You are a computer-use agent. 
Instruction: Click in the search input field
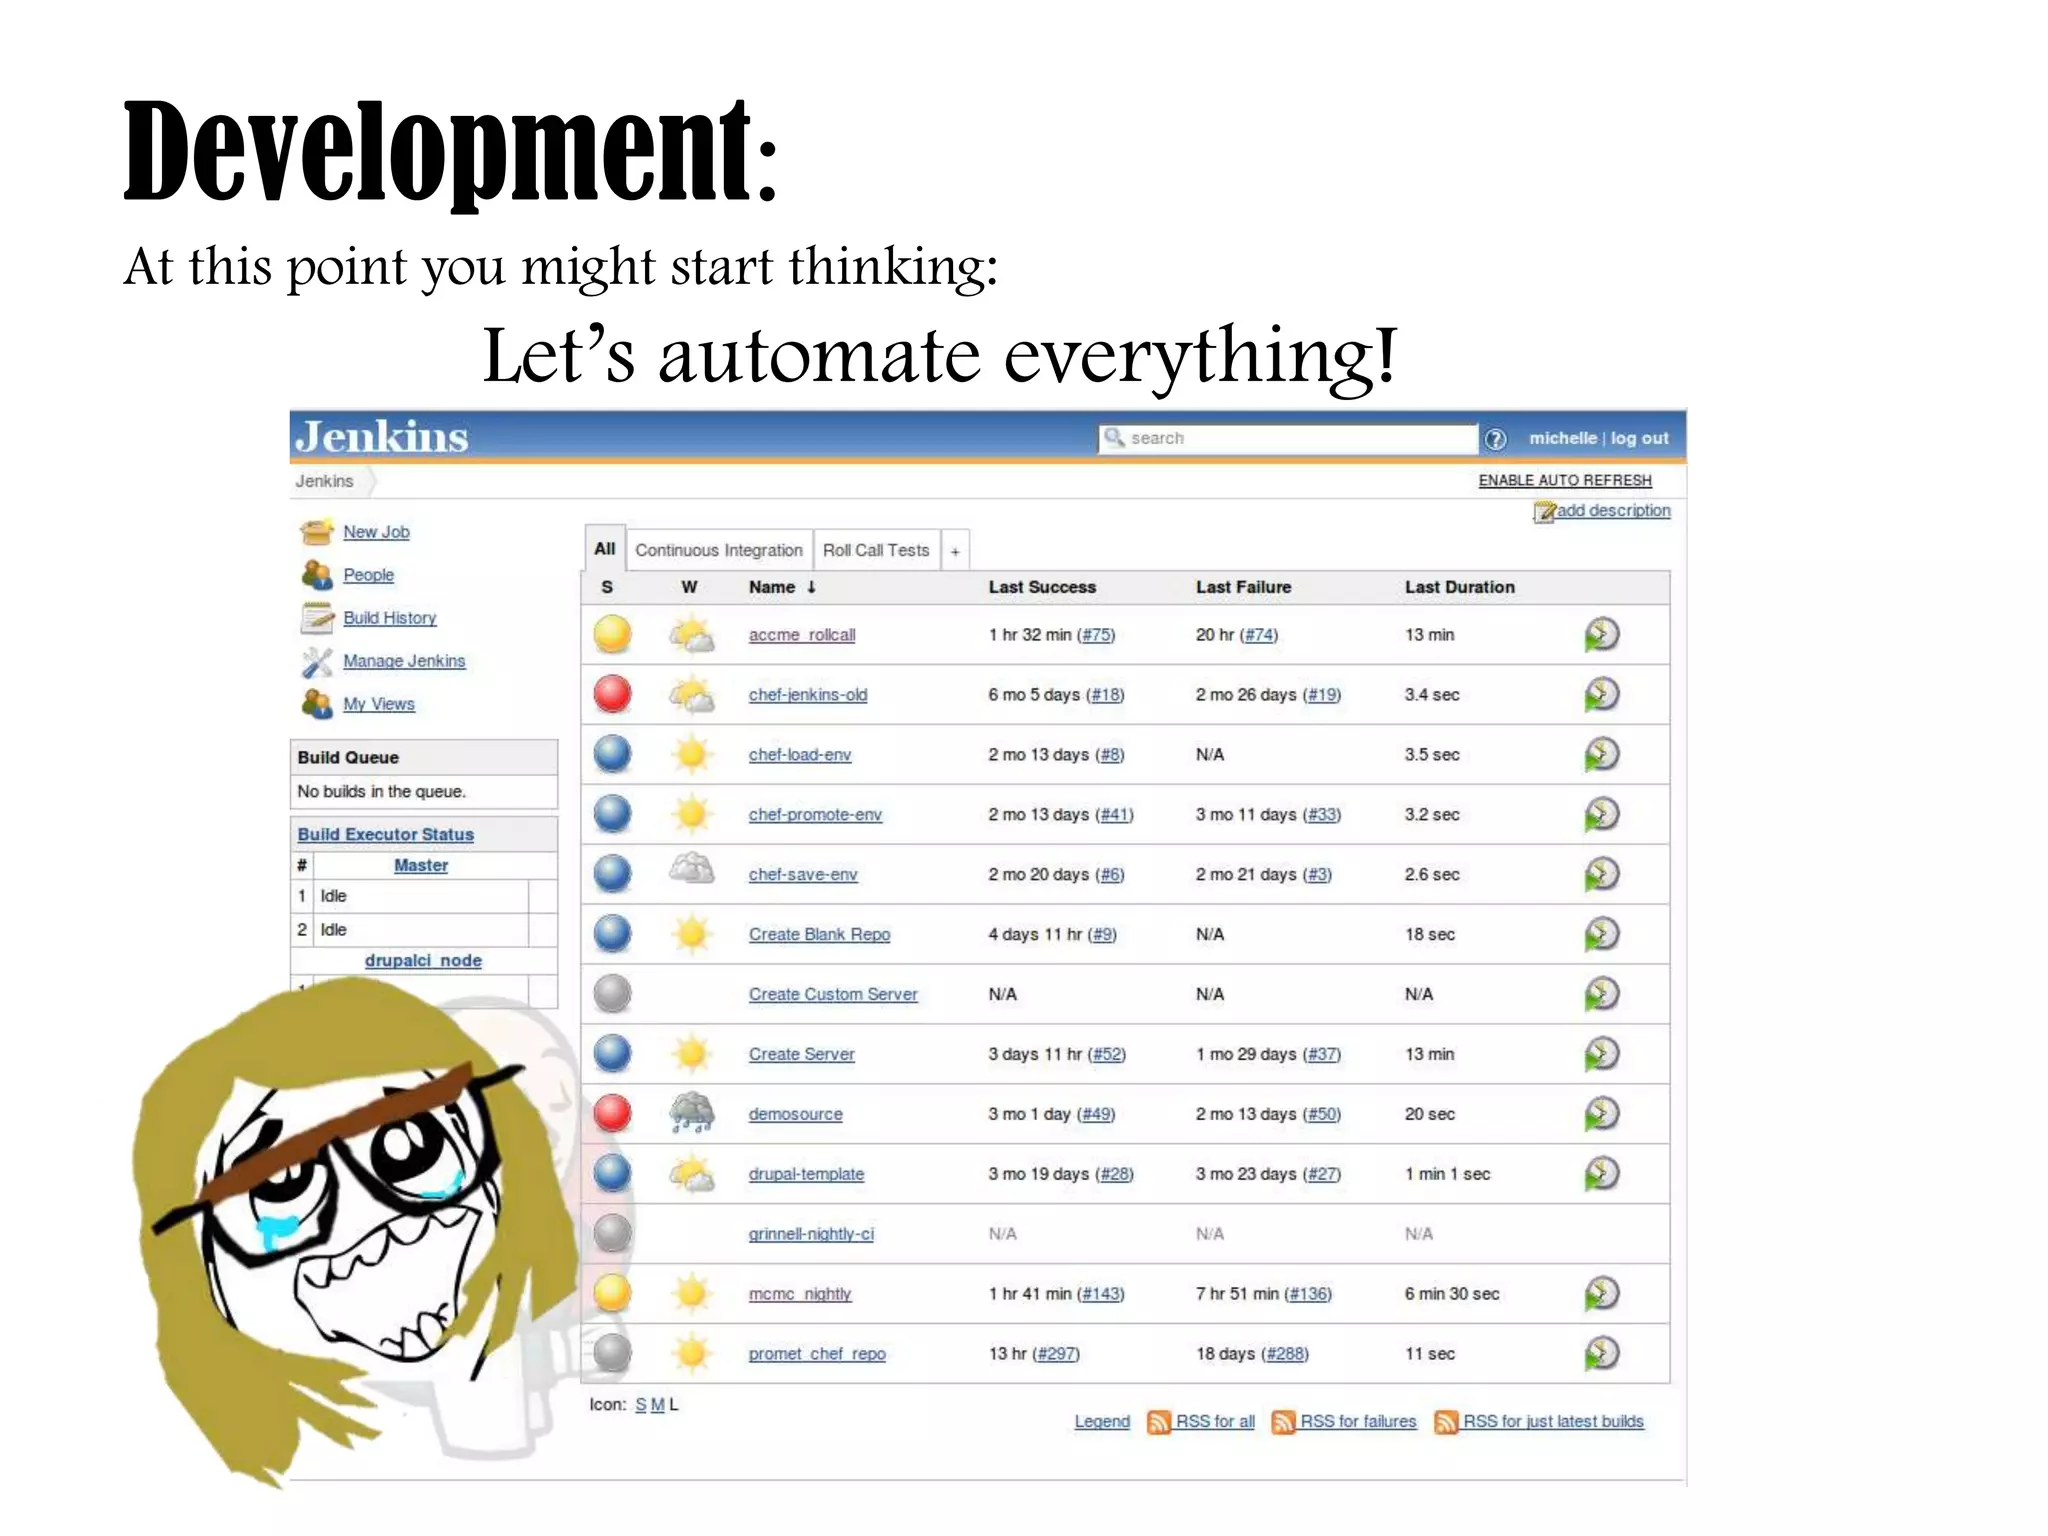point(1288,439)
